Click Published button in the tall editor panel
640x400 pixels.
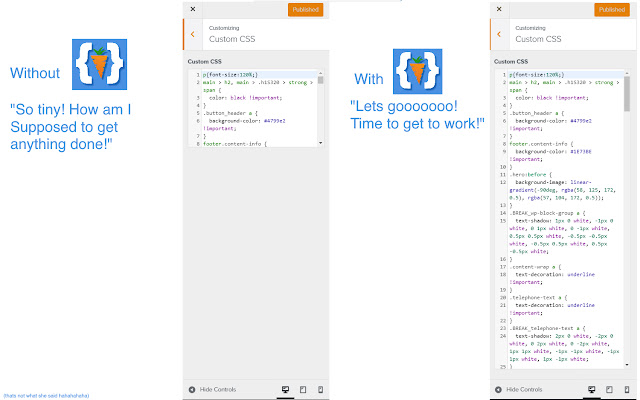coord(611,9)
